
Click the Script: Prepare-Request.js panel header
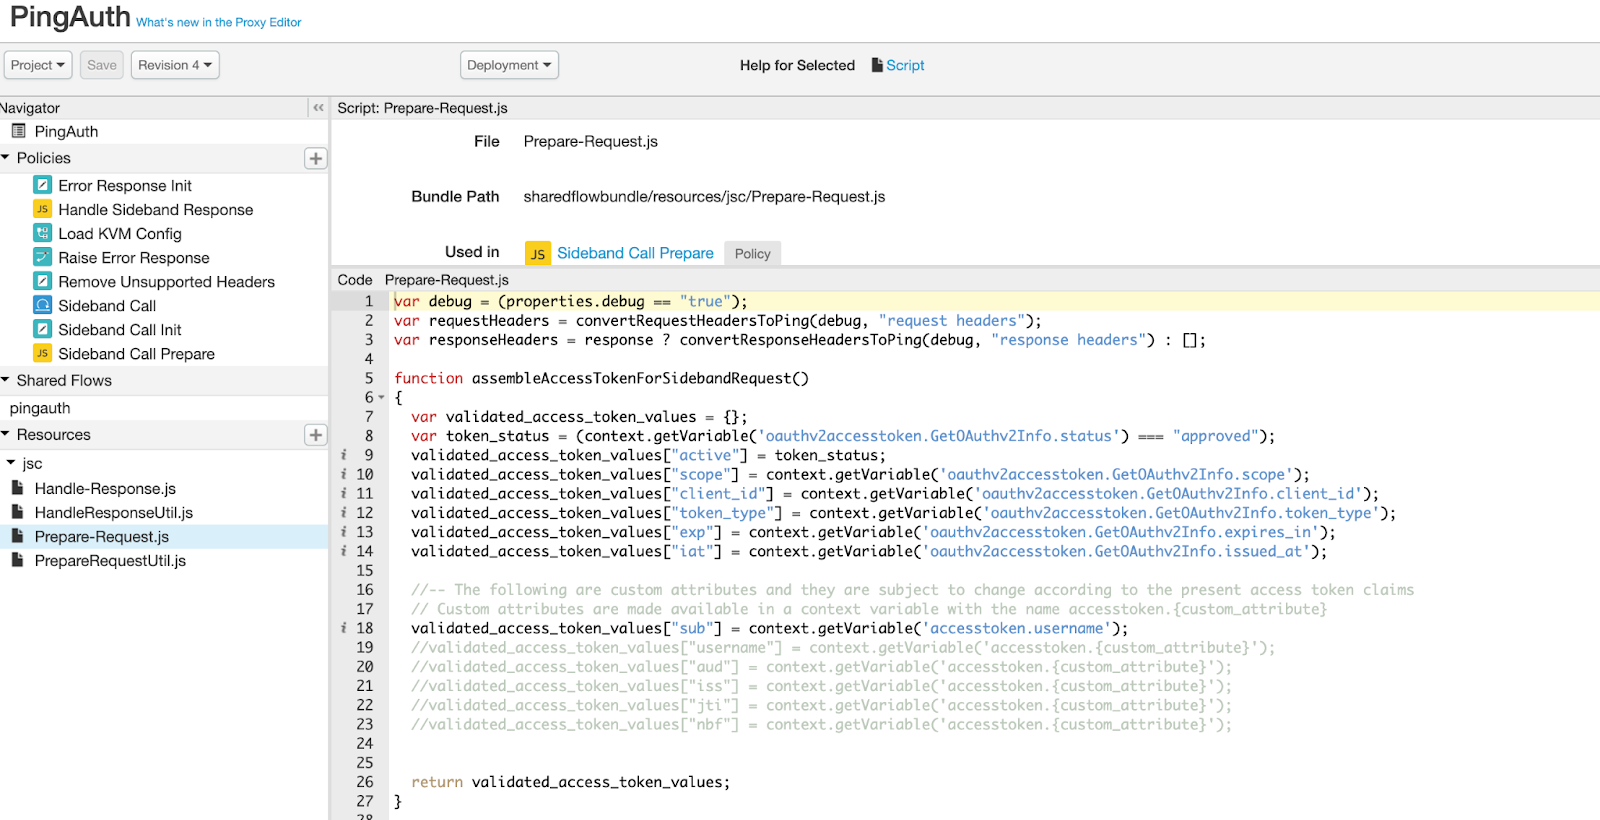click(423, 107)
